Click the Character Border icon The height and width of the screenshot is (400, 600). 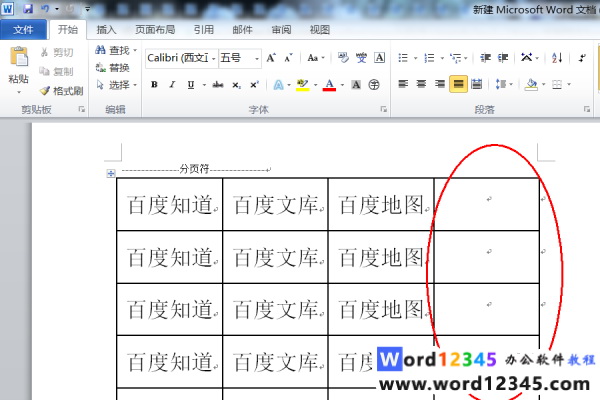coord(379,58)
